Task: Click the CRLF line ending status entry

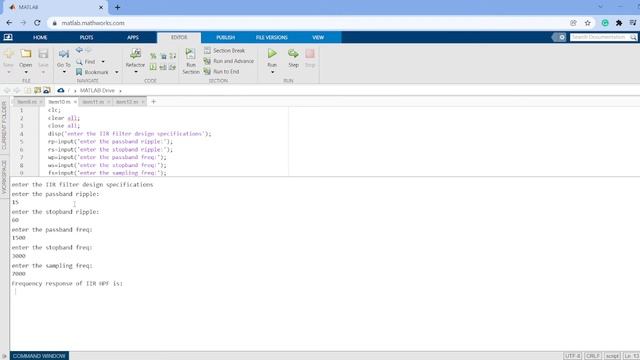Action: (x=593, y=356)
